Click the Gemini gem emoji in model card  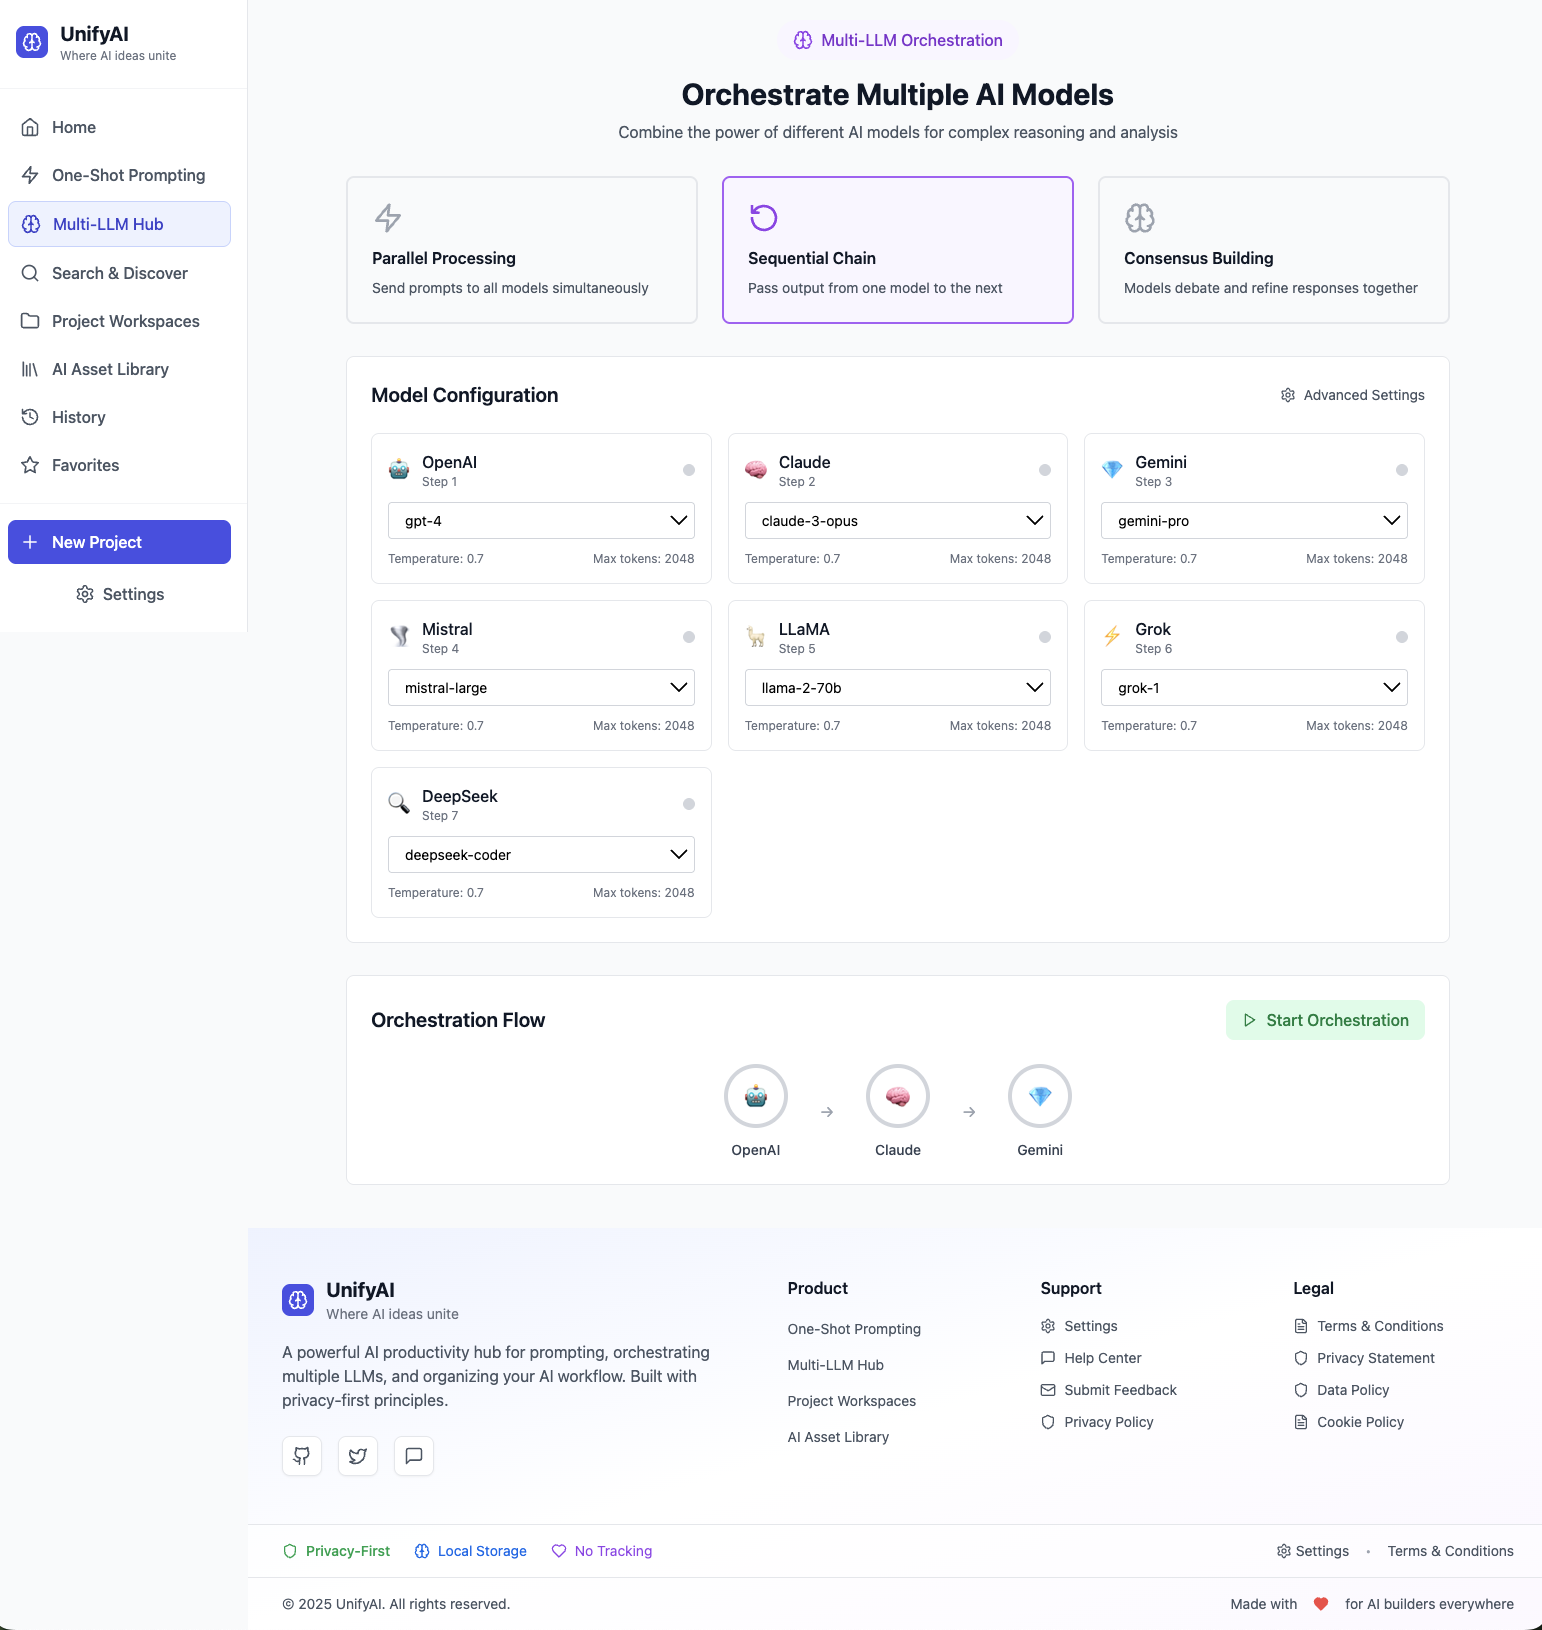pyautogui.click(x=1112, y=470)
